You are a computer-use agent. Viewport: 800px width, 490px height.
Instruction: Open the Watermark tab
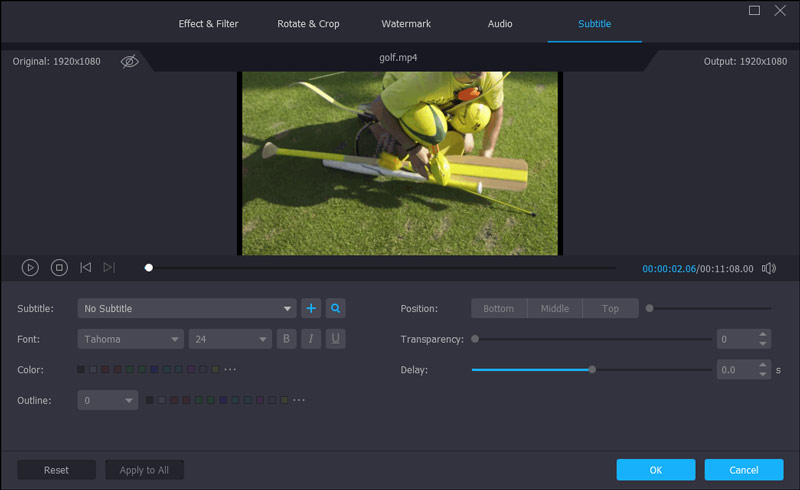pyautogui.click(x=405, y=23)
